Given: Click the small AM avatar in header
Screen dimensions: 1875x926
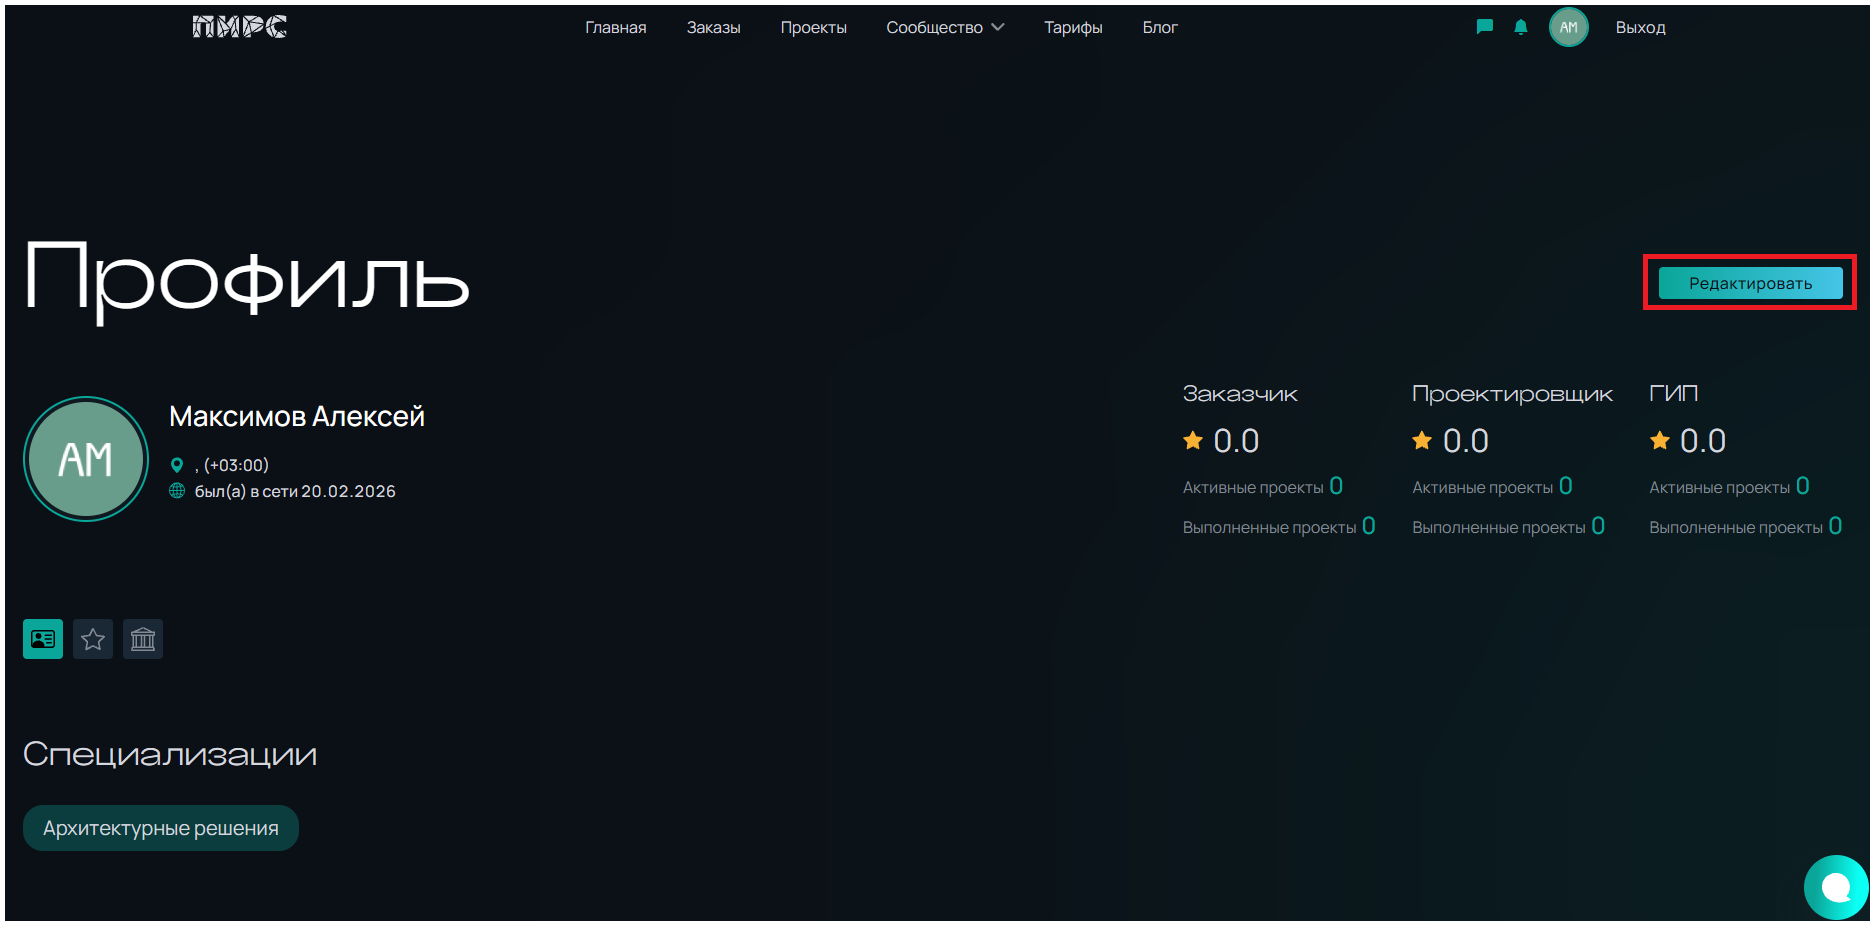Looking at the screenshot, I should click(x=1568, y=27).
